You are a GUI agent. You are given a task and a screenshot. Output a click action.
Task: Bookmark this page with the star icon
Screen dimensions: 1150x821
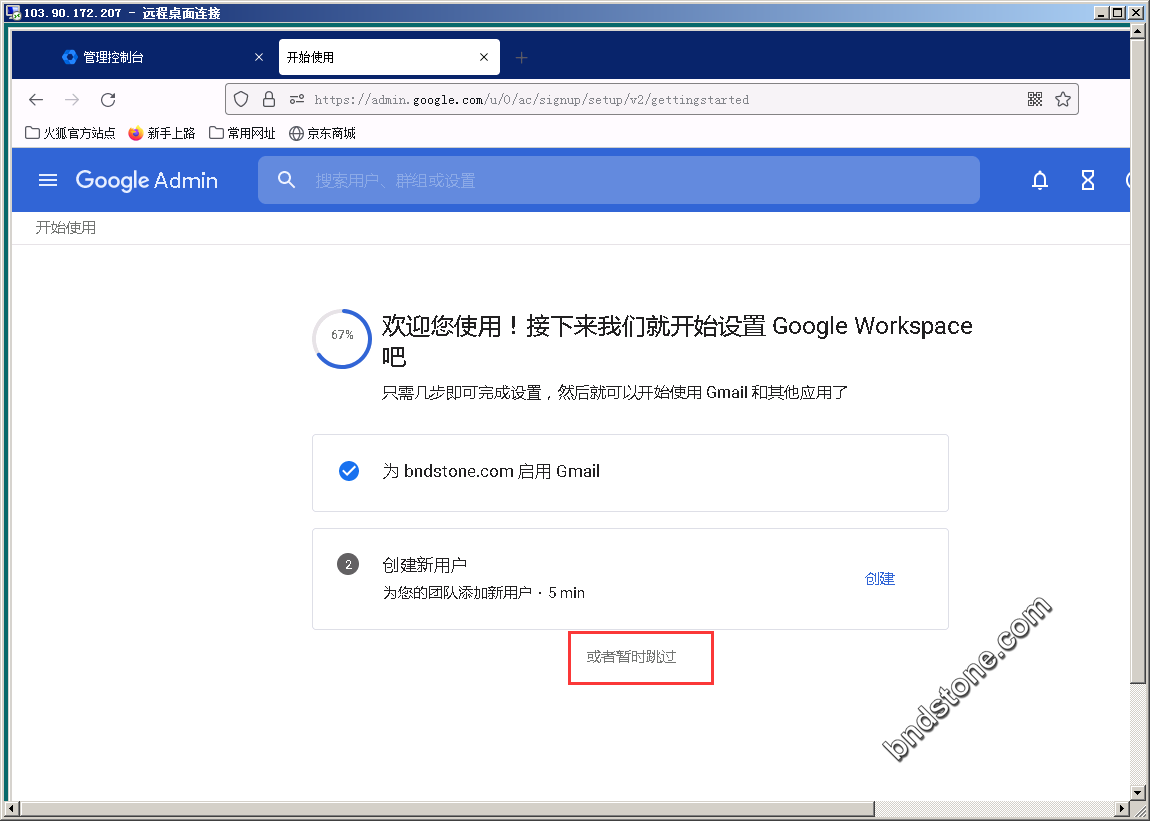pyautogui.click(x=1063, y=99)
